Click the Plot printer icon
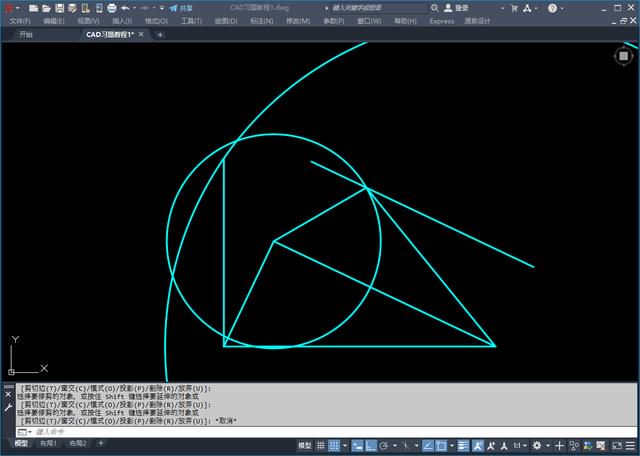This screenshot has height=456, width=640. 112,8
